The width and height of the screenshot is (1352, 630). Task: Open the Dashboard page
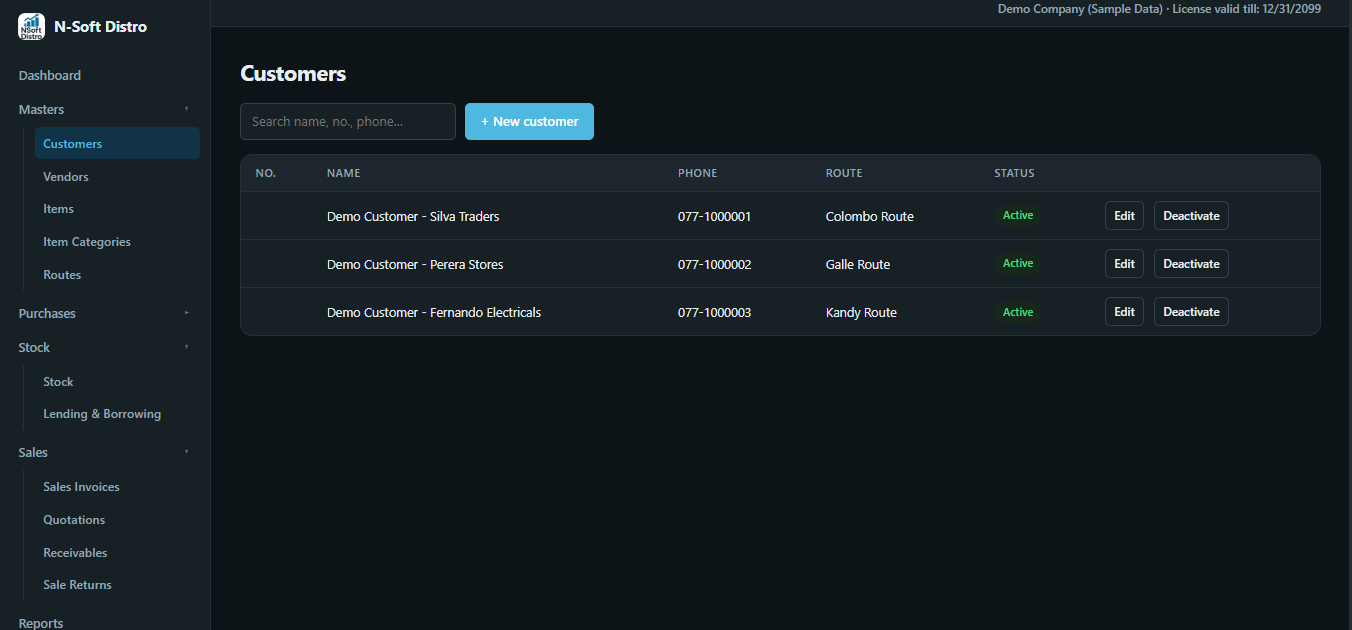pos(50,76)
